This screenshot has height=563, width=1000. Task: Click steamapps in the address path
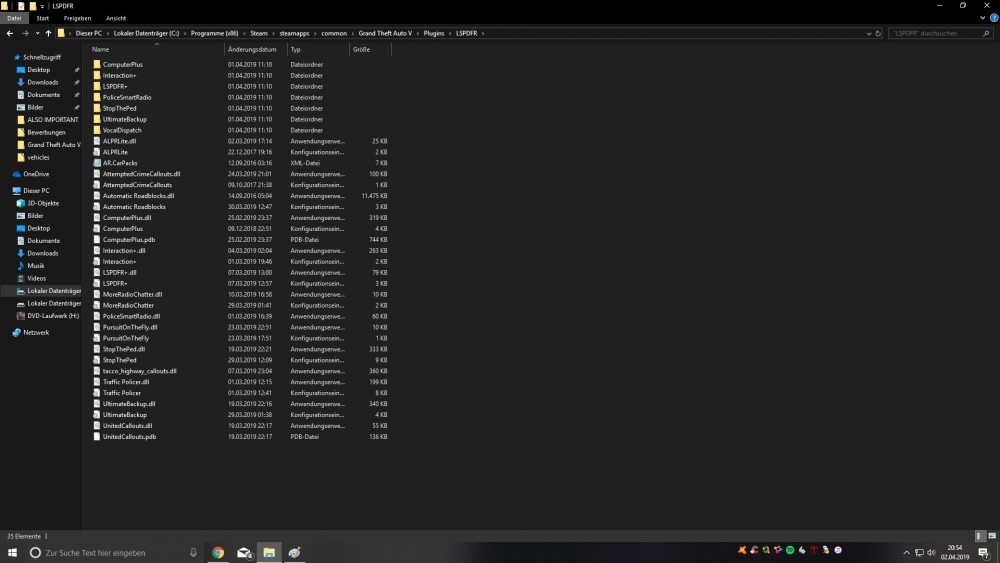[x=294, y=33]
